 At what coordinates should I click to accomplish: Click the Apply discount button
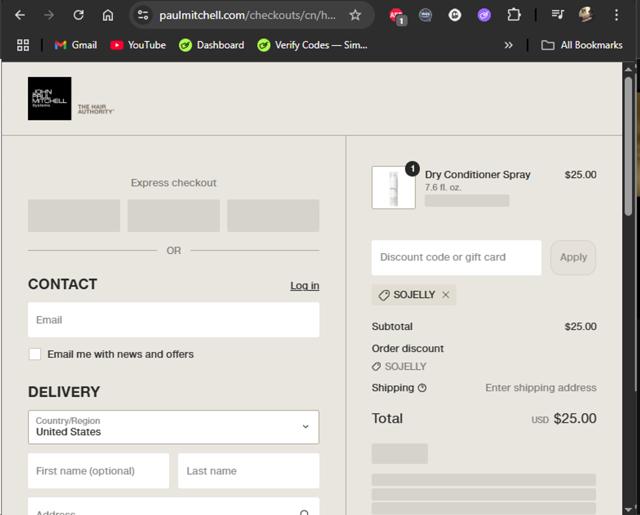point(573,258)
